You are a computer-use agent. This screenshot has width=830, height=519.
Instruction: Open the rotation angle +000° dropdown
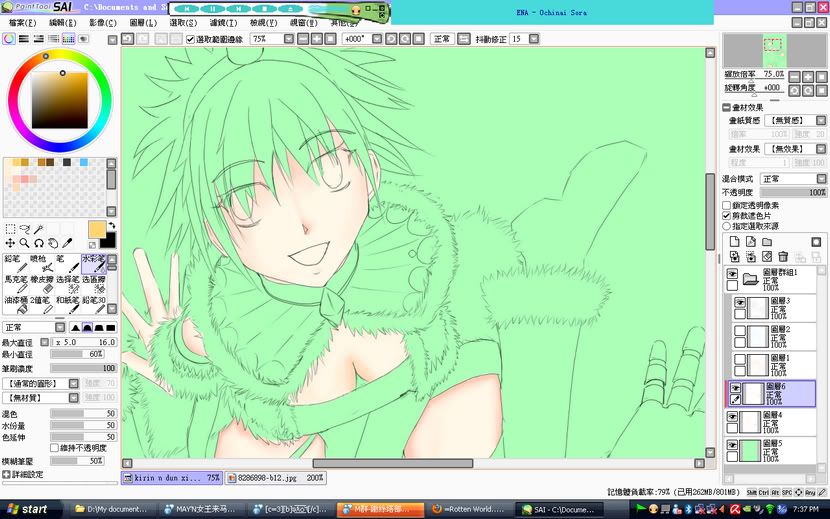coord(377,39)
